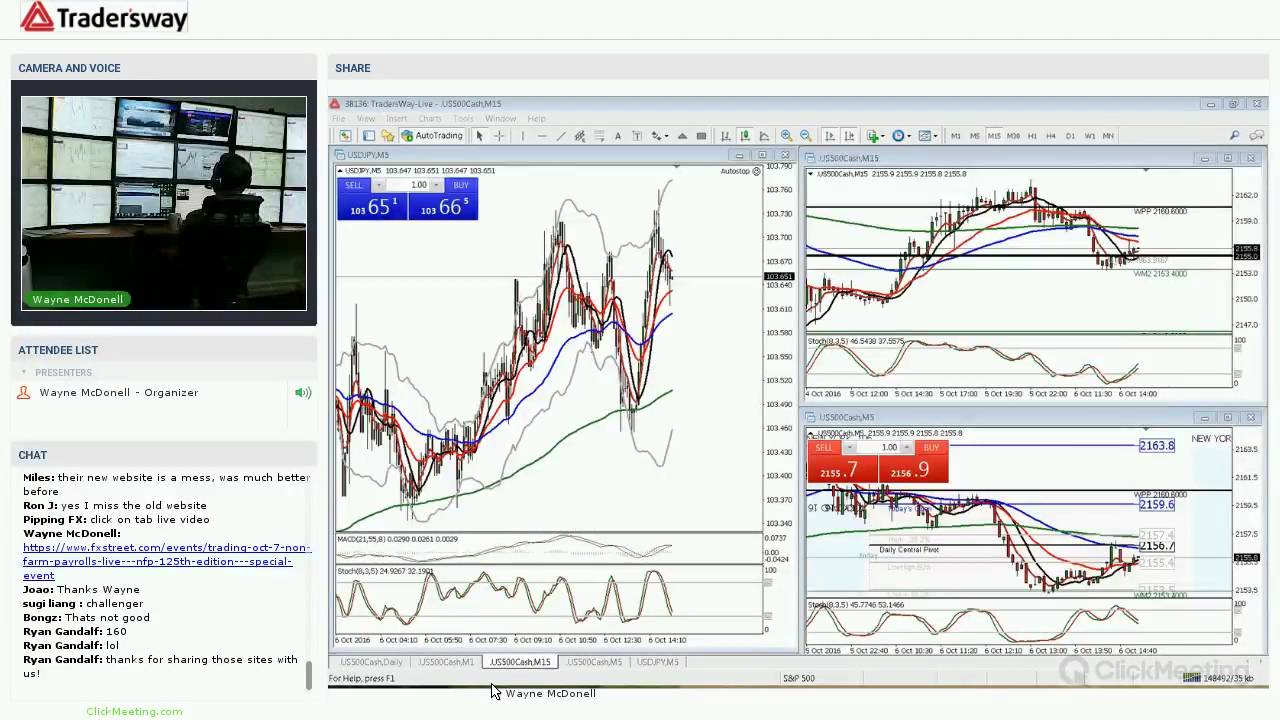Click BUY on the USDJPY chart

point(461,185)
